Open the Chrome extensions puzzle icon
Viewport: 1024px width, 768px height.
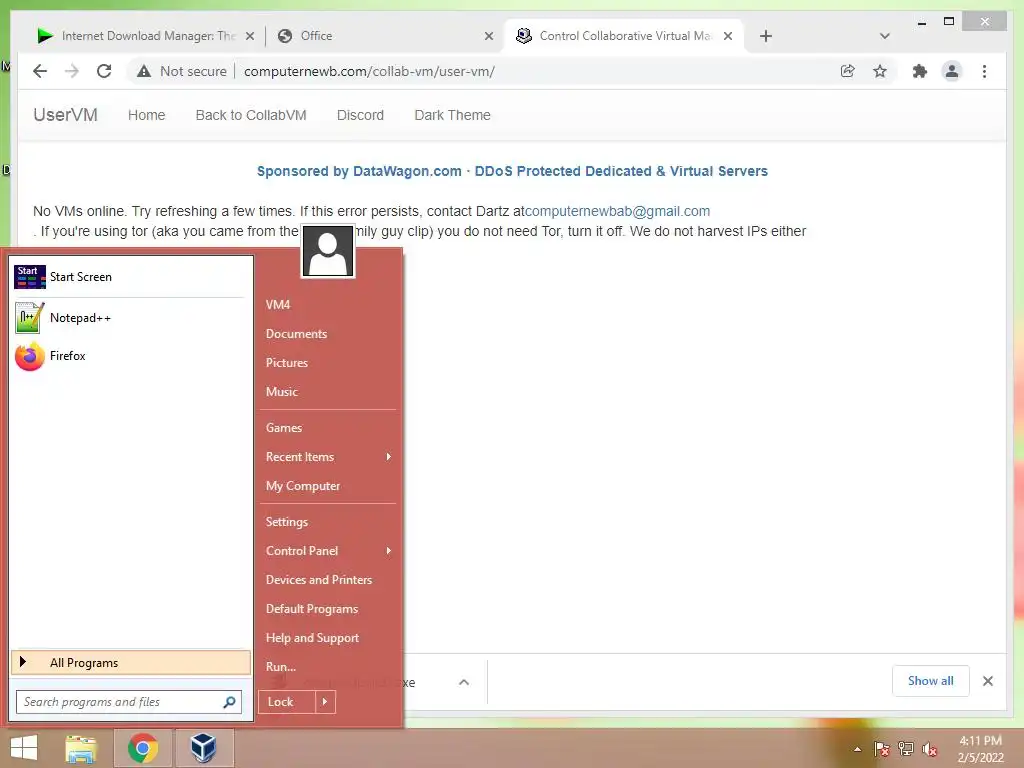pos(920,71)
